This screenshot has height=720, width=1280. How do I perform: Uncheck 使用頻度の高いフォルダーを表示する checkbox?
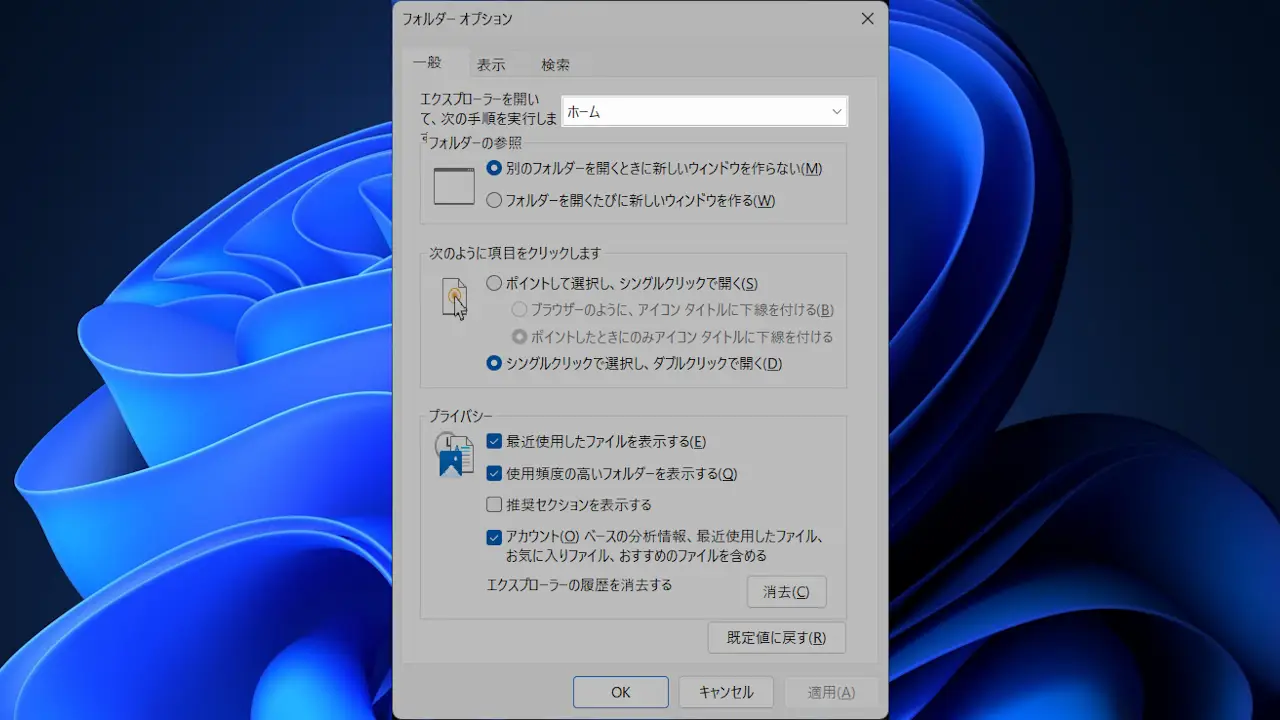pyautogui.click(x=494, y=474)
